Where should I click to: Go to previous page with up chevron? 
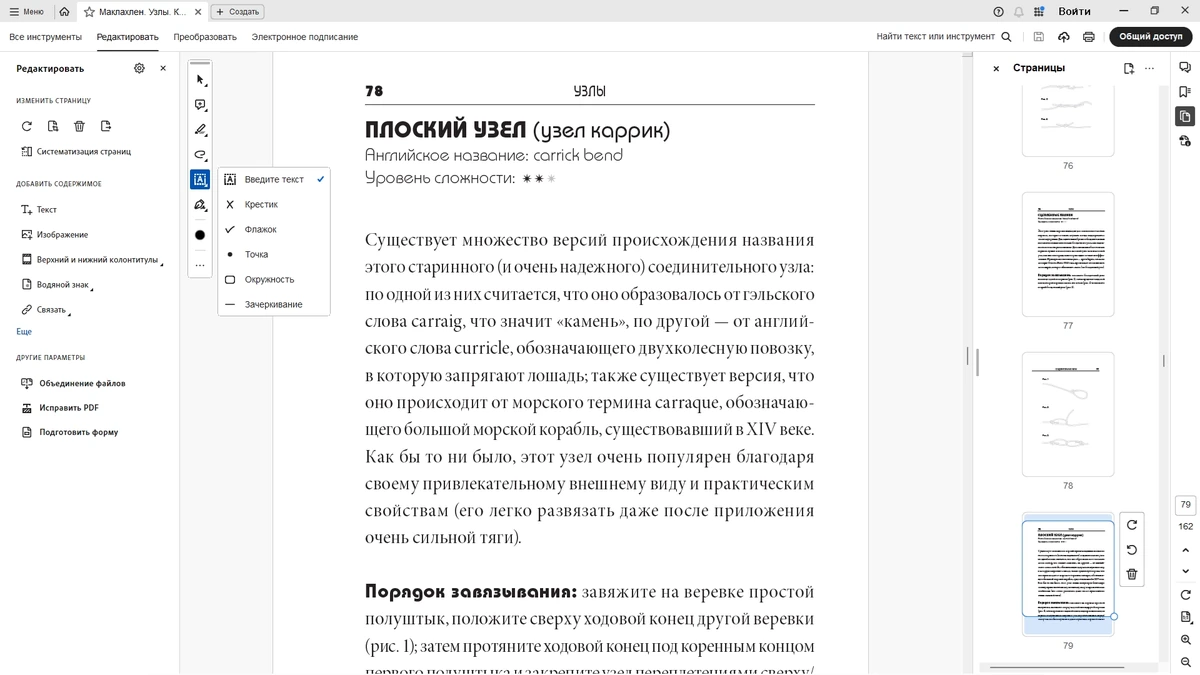1186,550
